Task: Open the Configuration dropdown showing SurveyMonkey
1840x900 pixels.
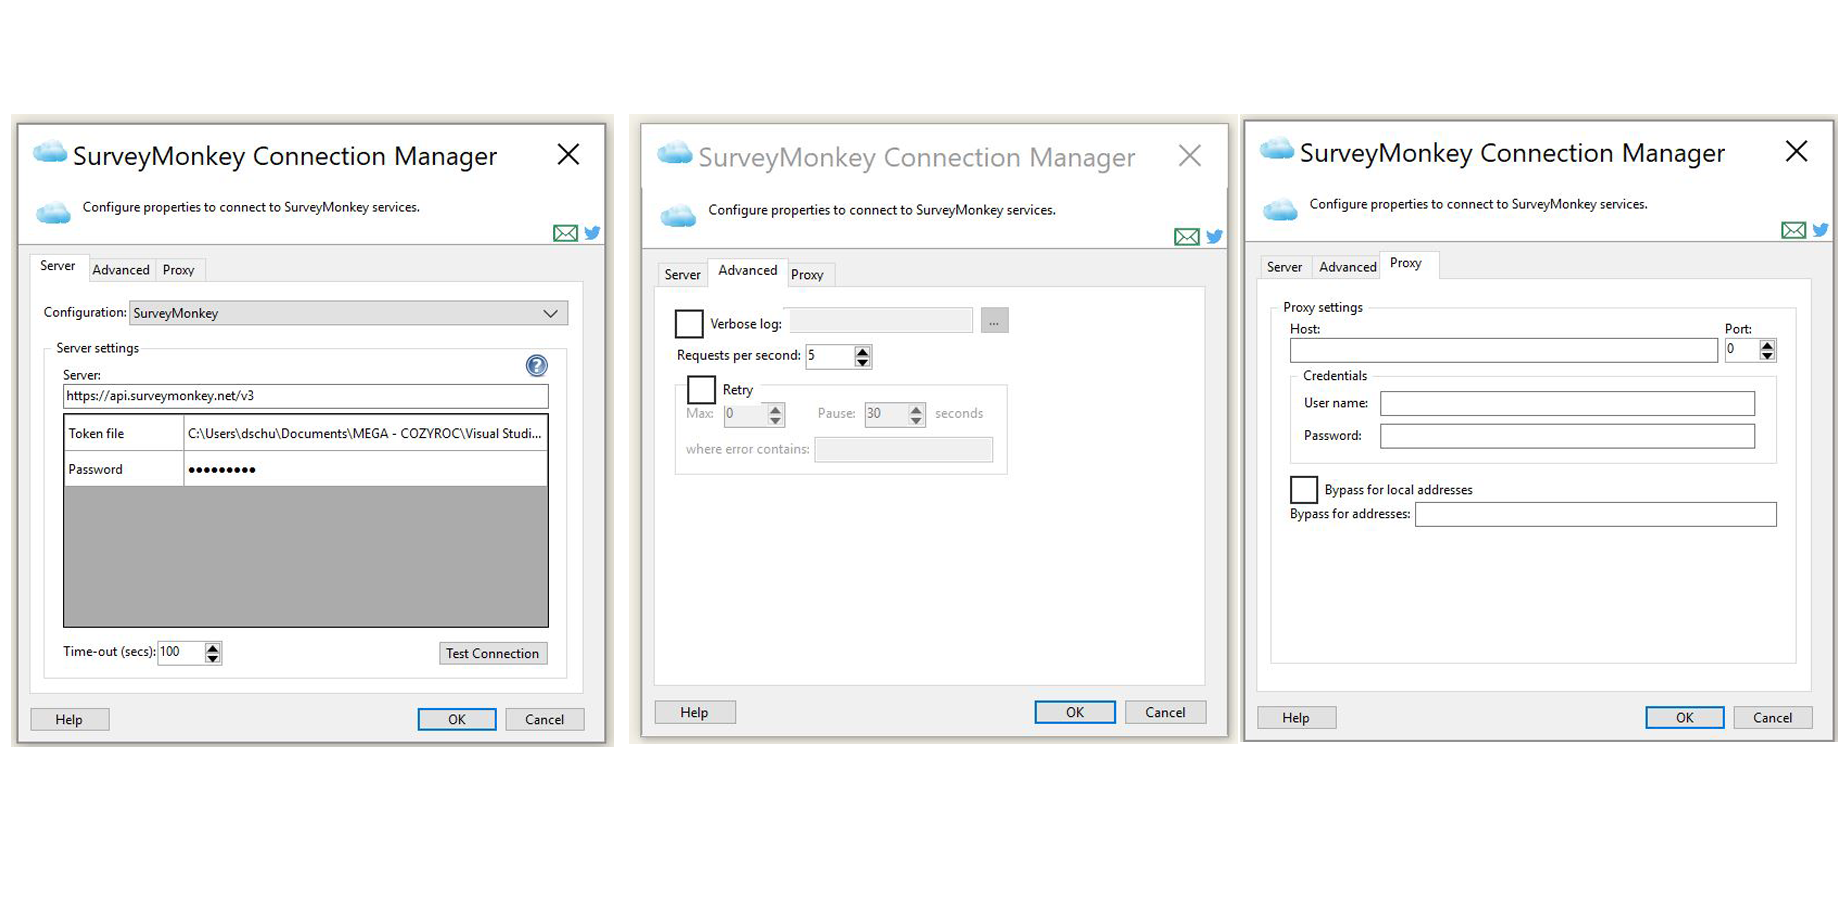Action: pyautogui.click(x=349, y=313)
